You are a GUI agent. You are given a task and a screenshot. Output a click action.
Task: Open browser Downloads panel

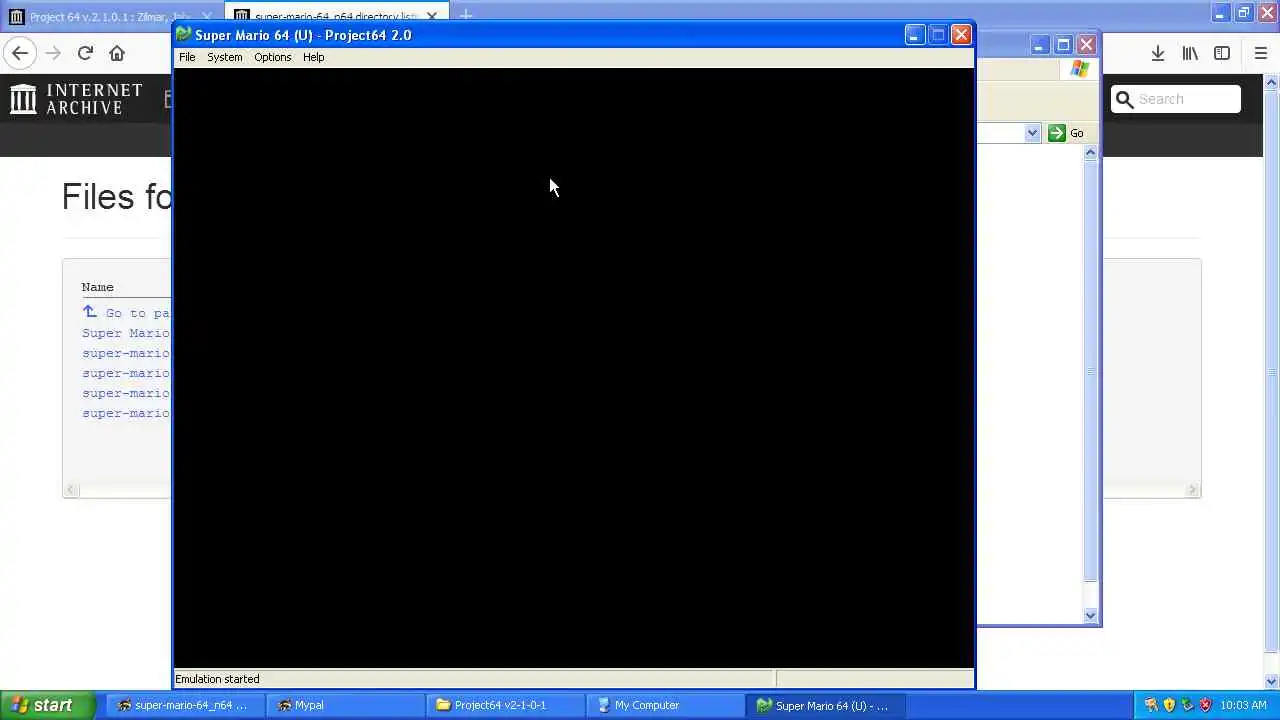1158,53
